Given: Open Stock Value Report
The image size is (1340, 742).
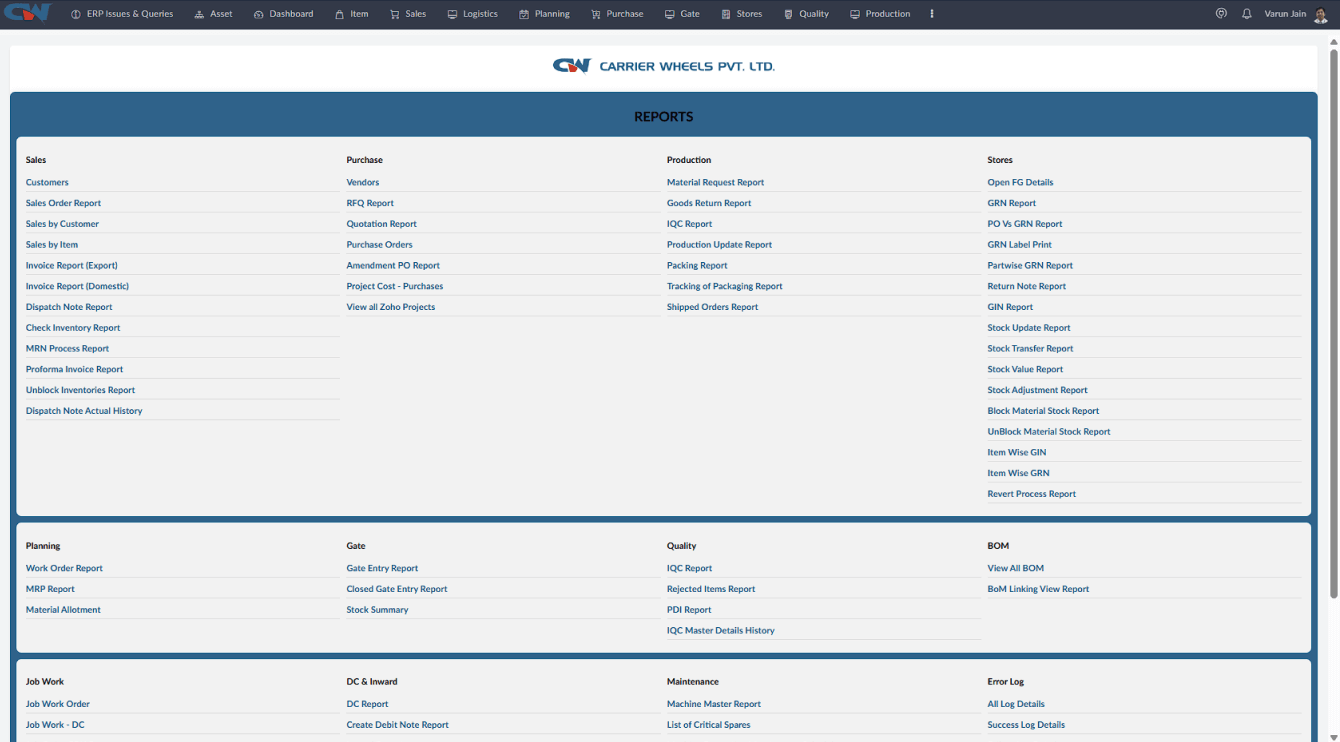Looking at the screenshot, I should 1026,370.
